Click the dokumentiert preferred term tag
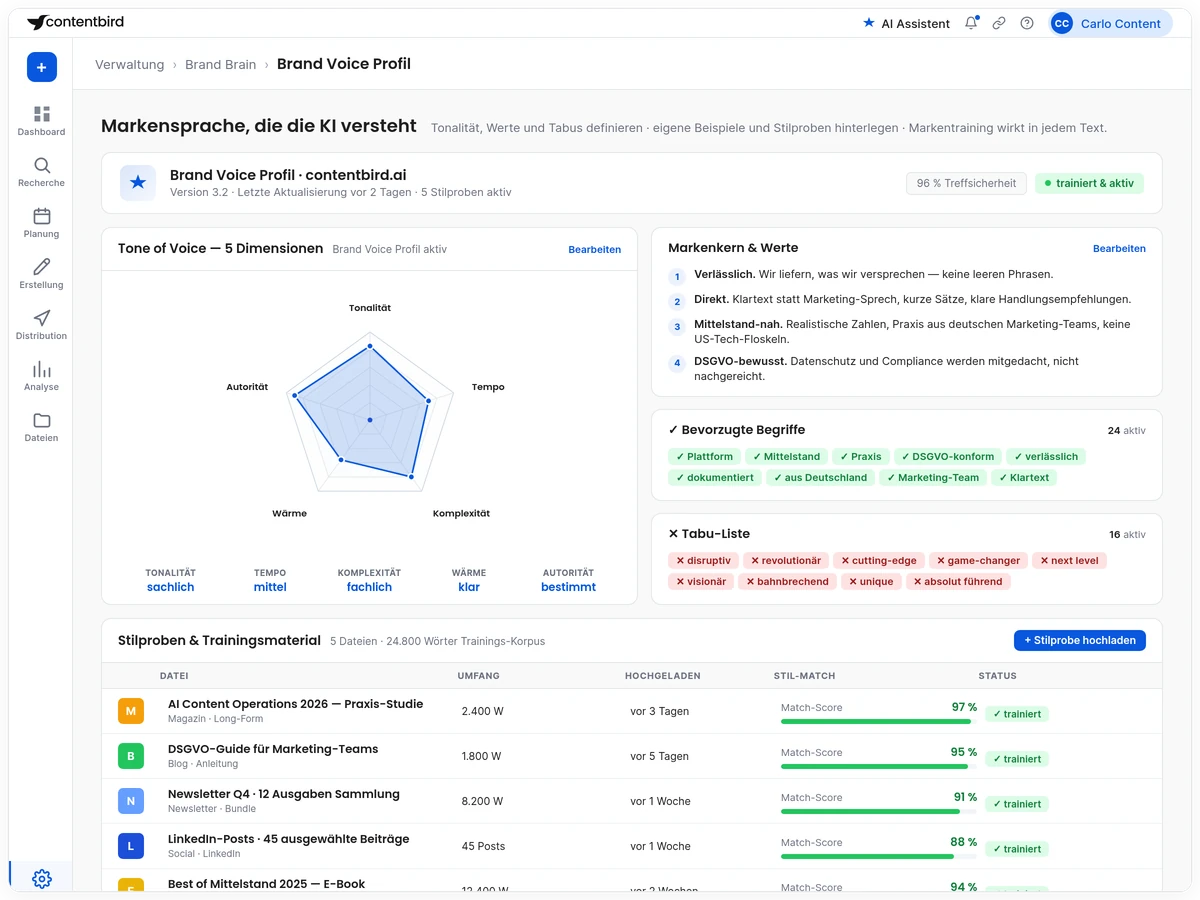The image size is (1200, 900). tap(714, 477)
